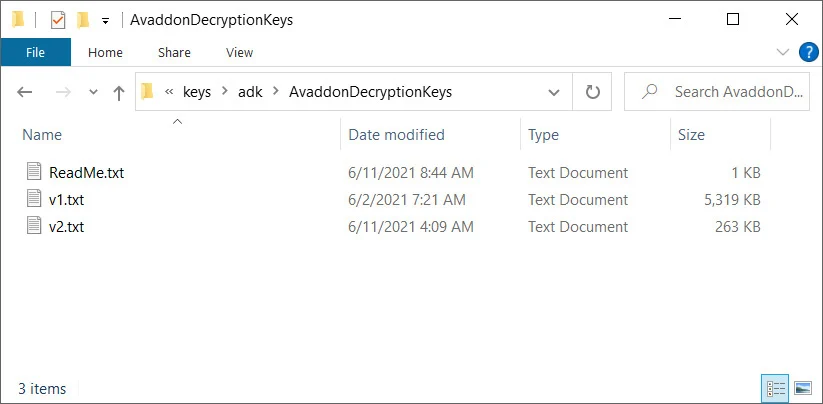Screen dimensions: 823x404
Task: Open the View ribbon tab
Action: pos(239,52)
